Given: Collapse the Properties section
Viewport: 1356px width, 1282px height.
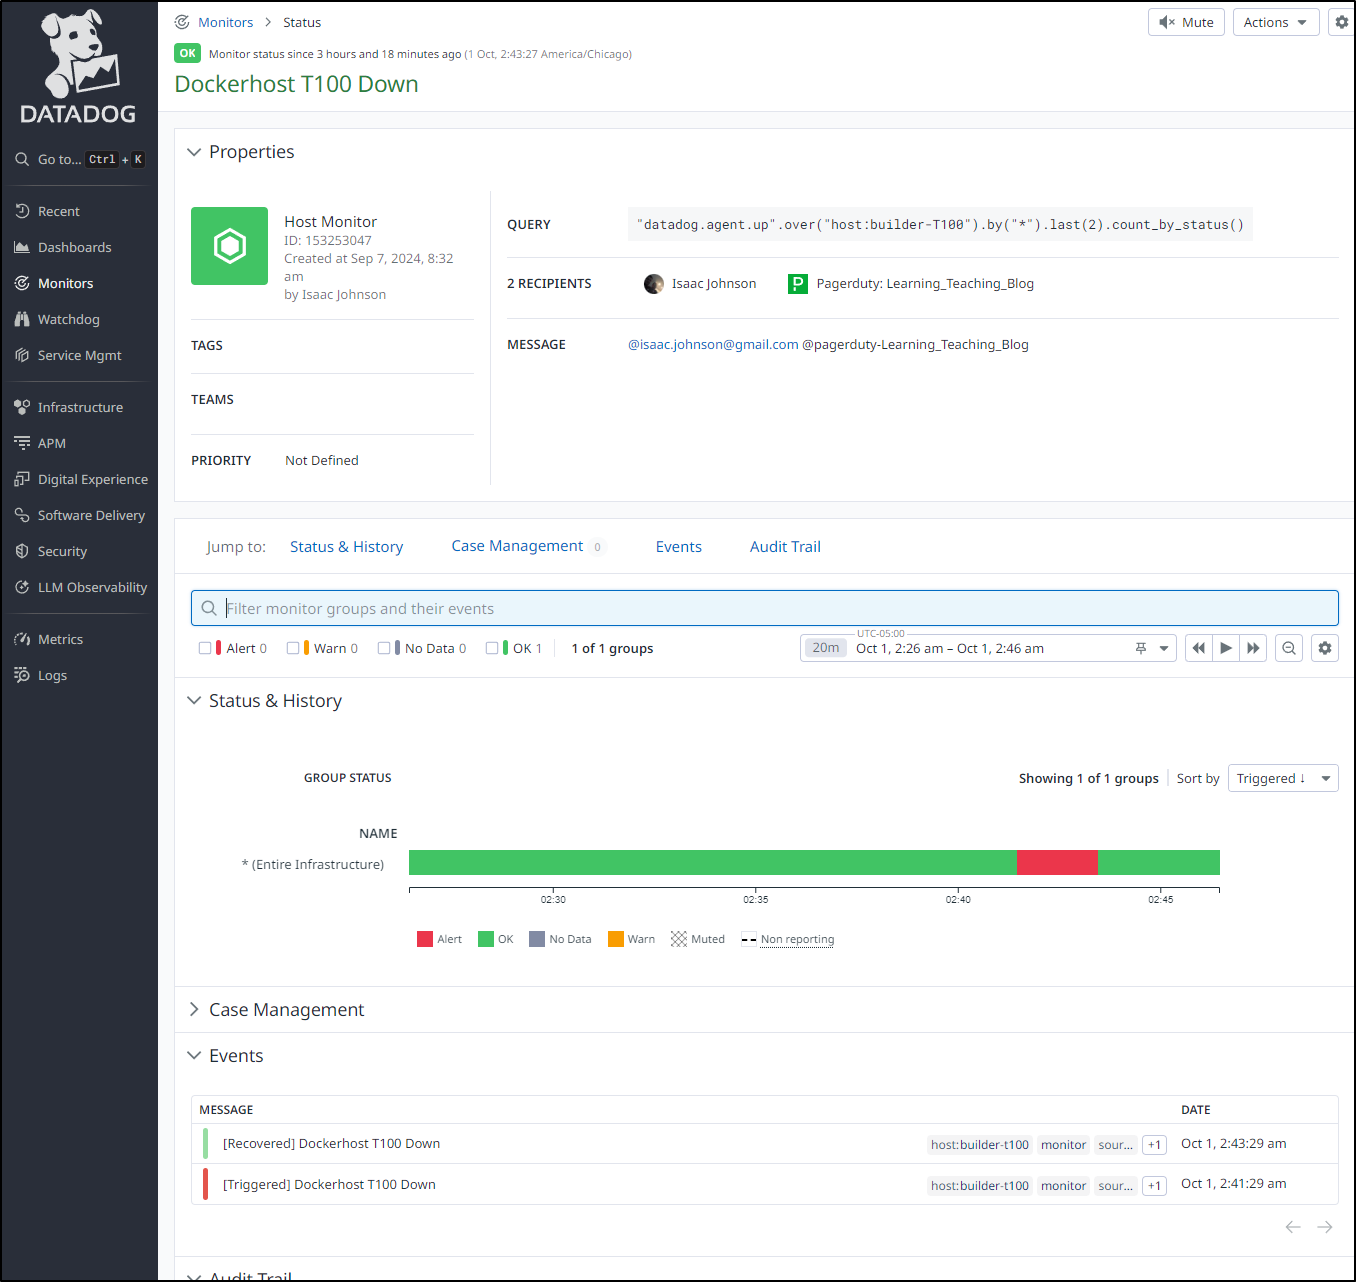Looking at the screenshot, I should click(194, 152).
